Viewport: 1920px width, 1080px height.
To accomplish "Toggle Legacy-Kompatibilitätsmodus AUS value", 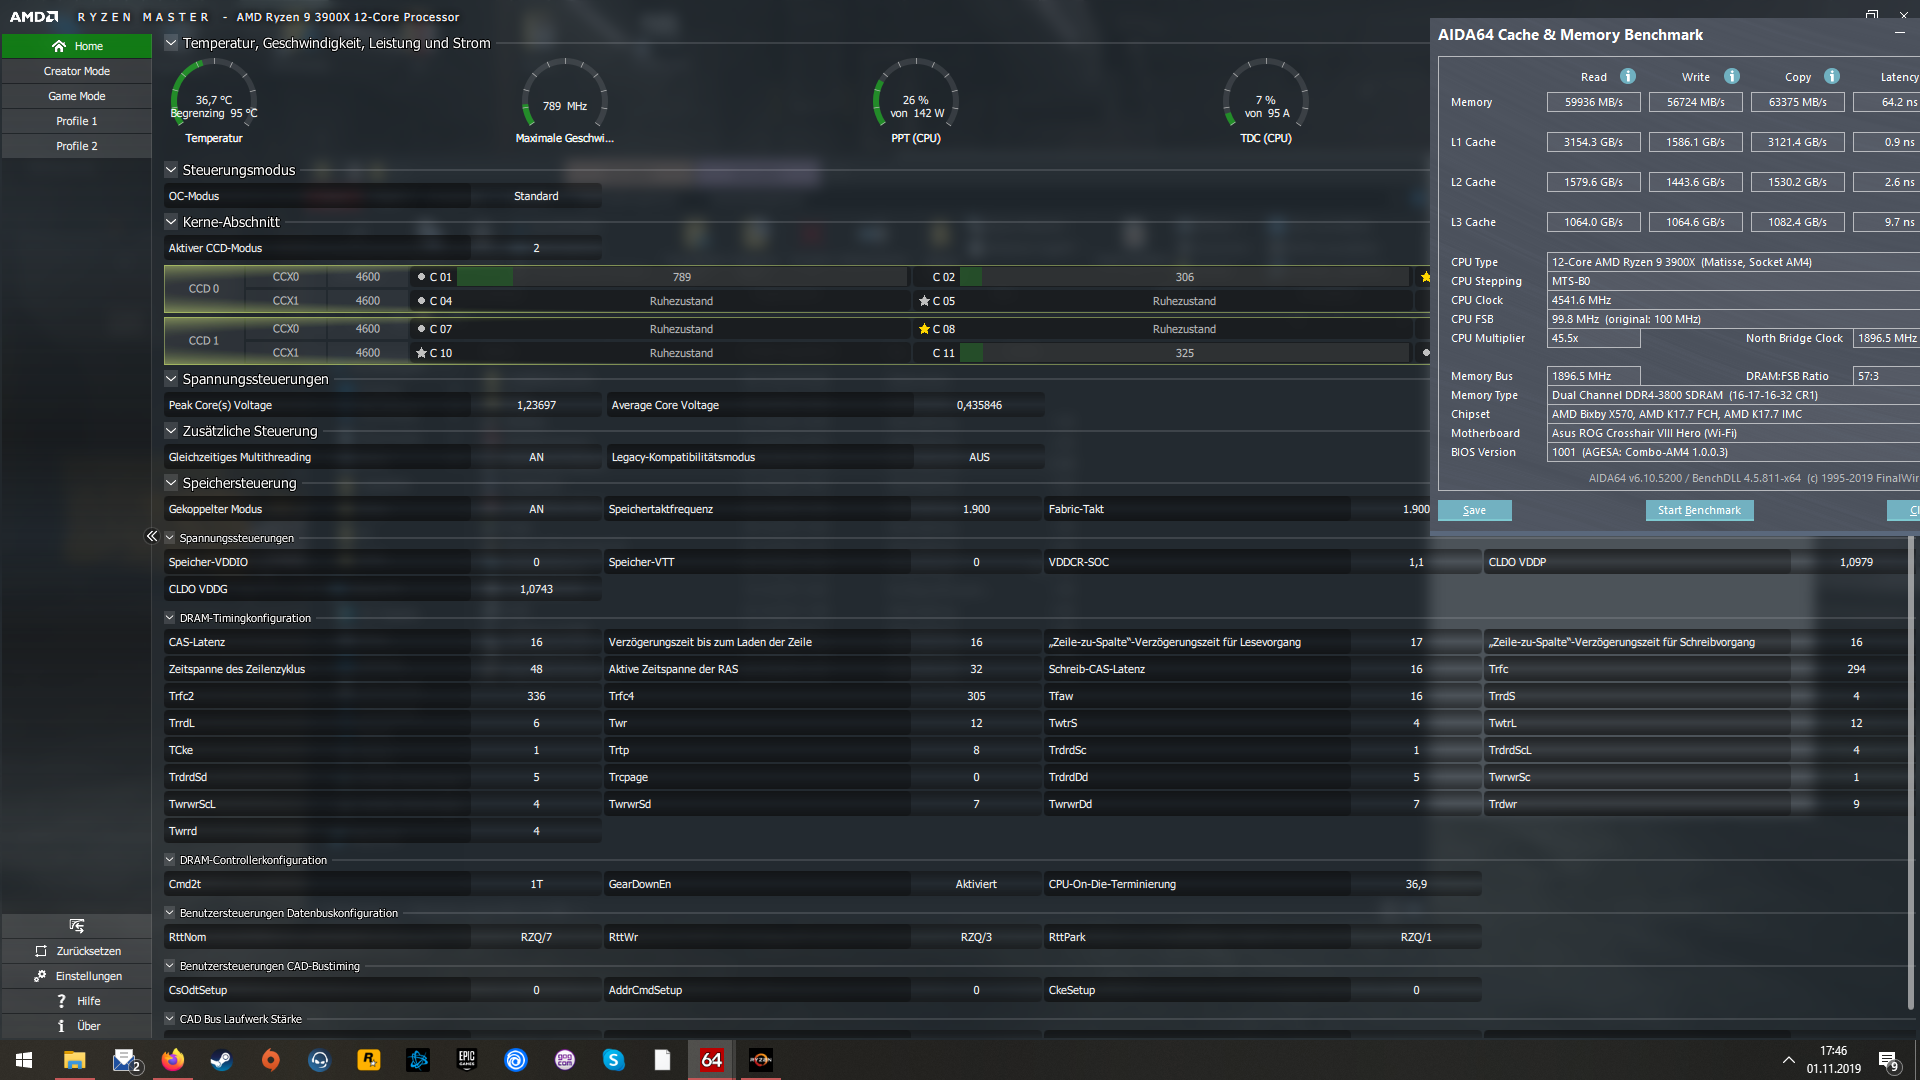I will [978, 457].
